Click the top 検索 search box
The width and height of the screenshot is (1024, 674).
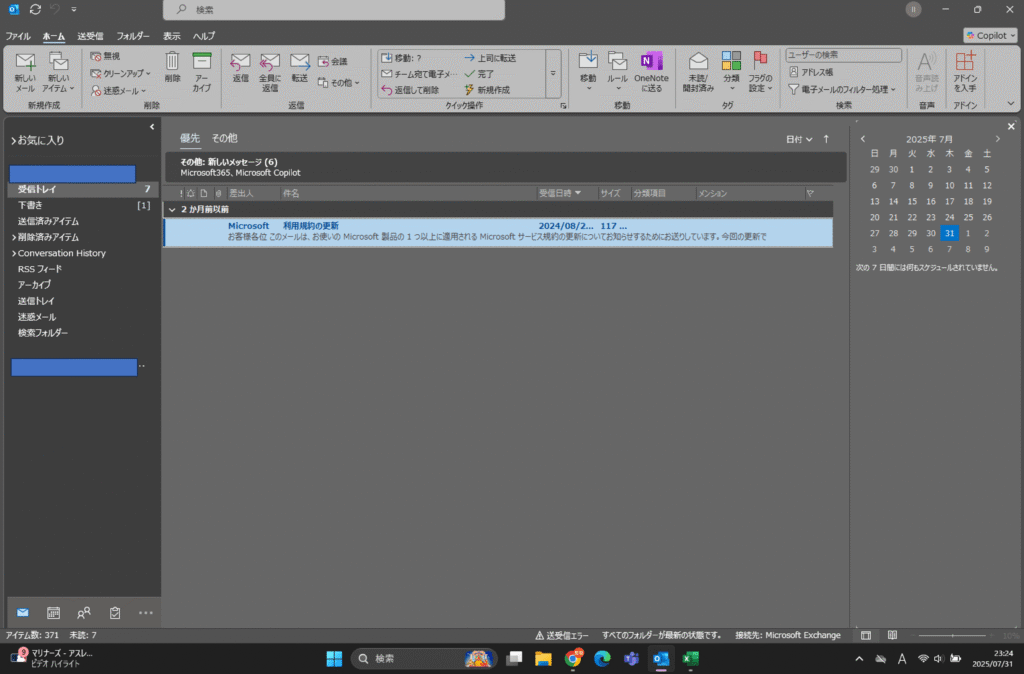(334, 10)
